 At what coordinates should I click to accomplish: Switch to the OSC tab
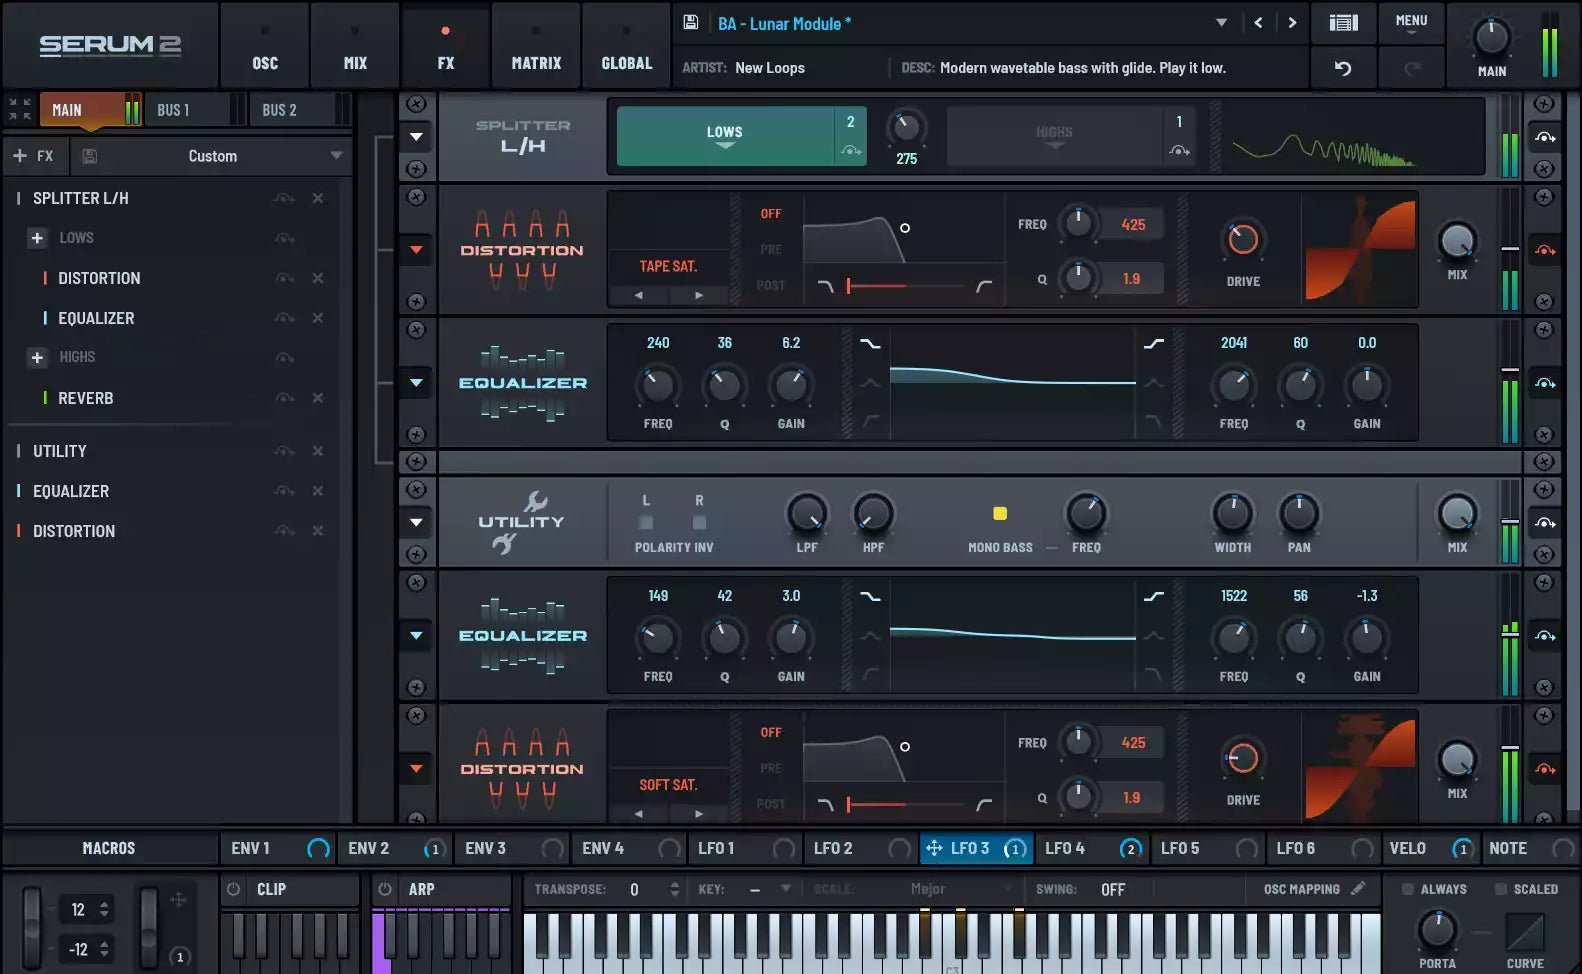pos(265,45)
